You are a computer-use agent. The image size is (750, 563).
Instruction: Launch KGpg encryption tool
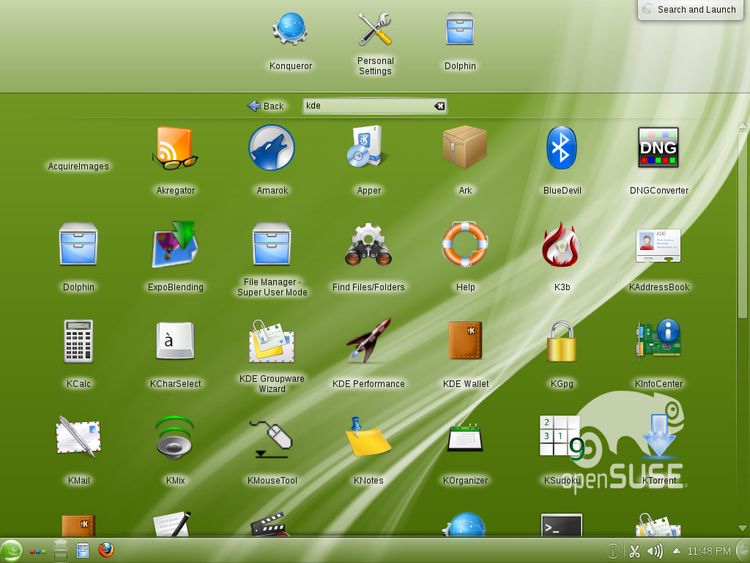(561, 343)
